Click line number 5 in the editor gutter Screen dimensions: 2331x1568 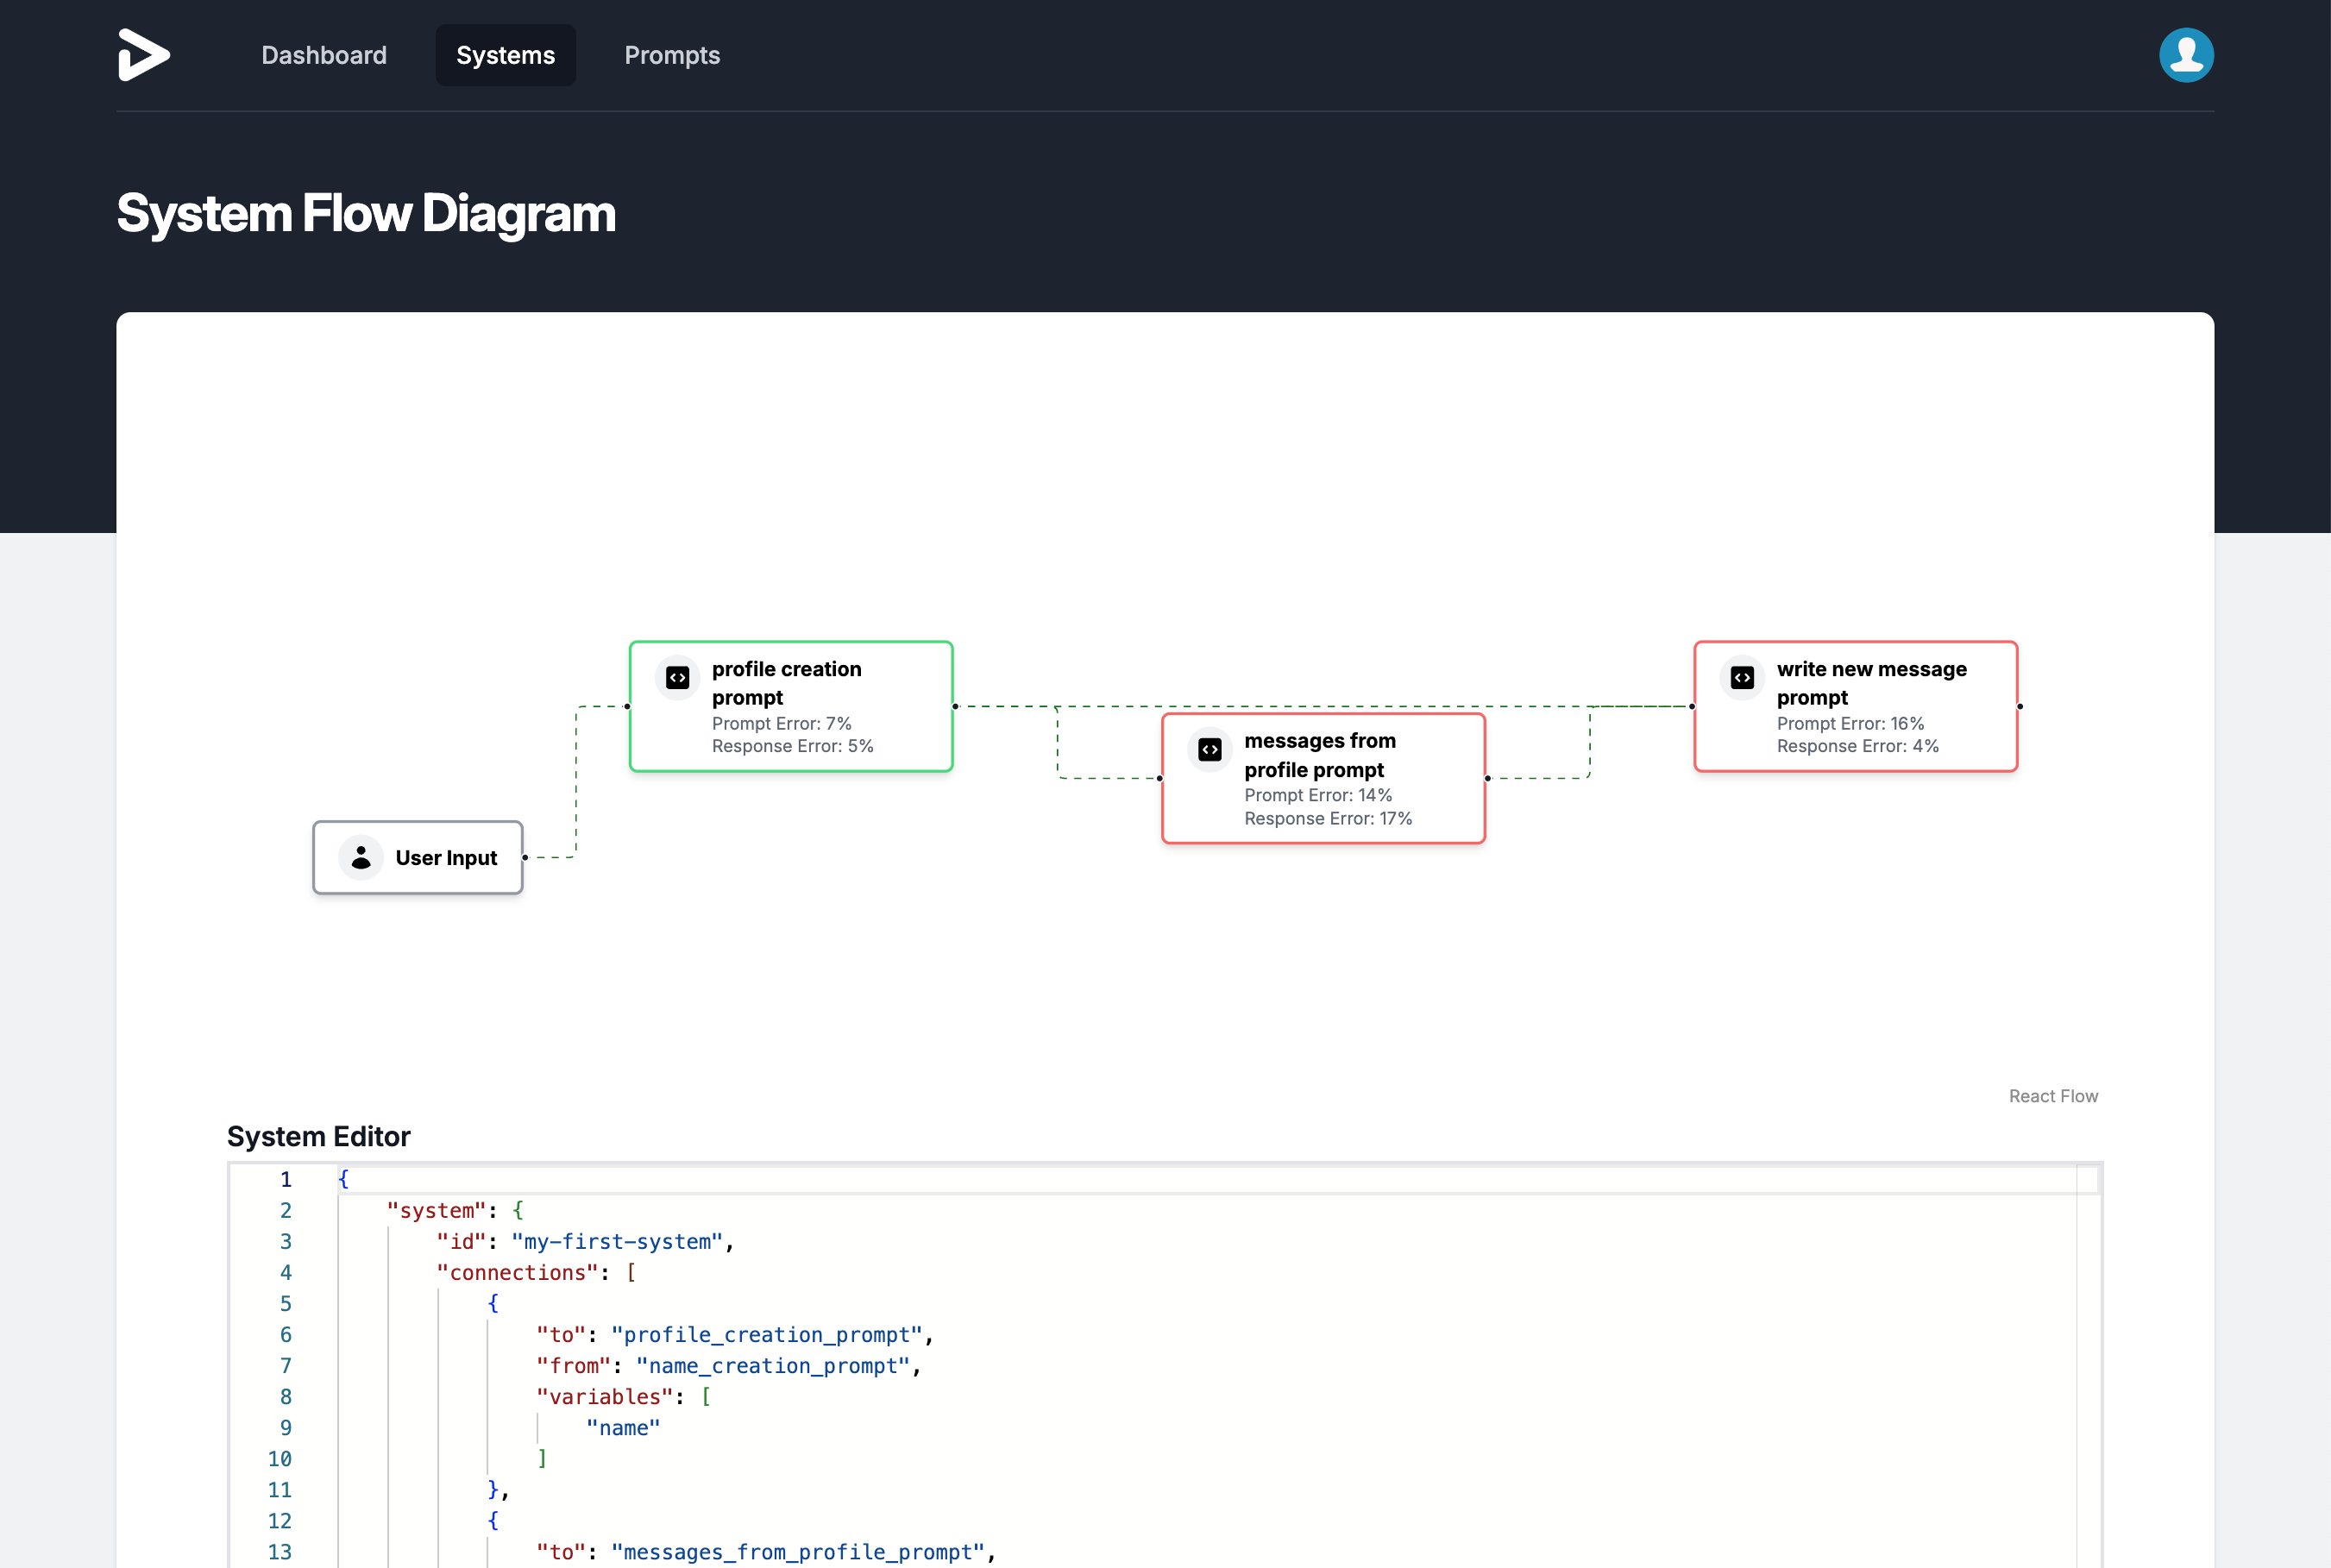[x=285, y=1304]
